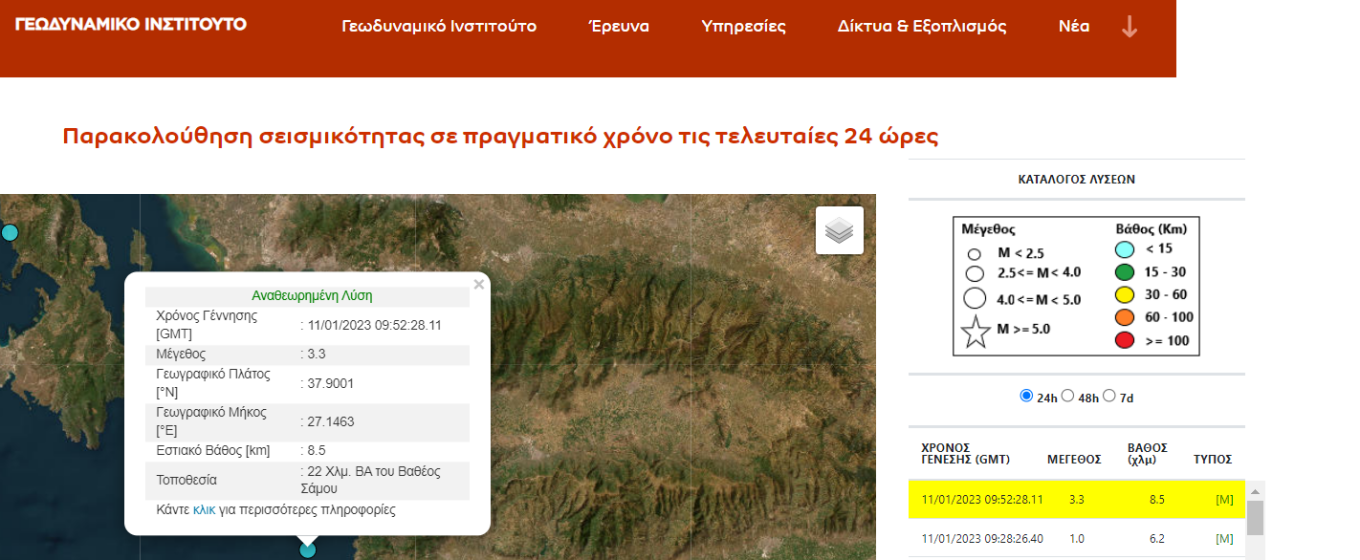Click the catalog list scrollbar up arrow

[1254, 490]
